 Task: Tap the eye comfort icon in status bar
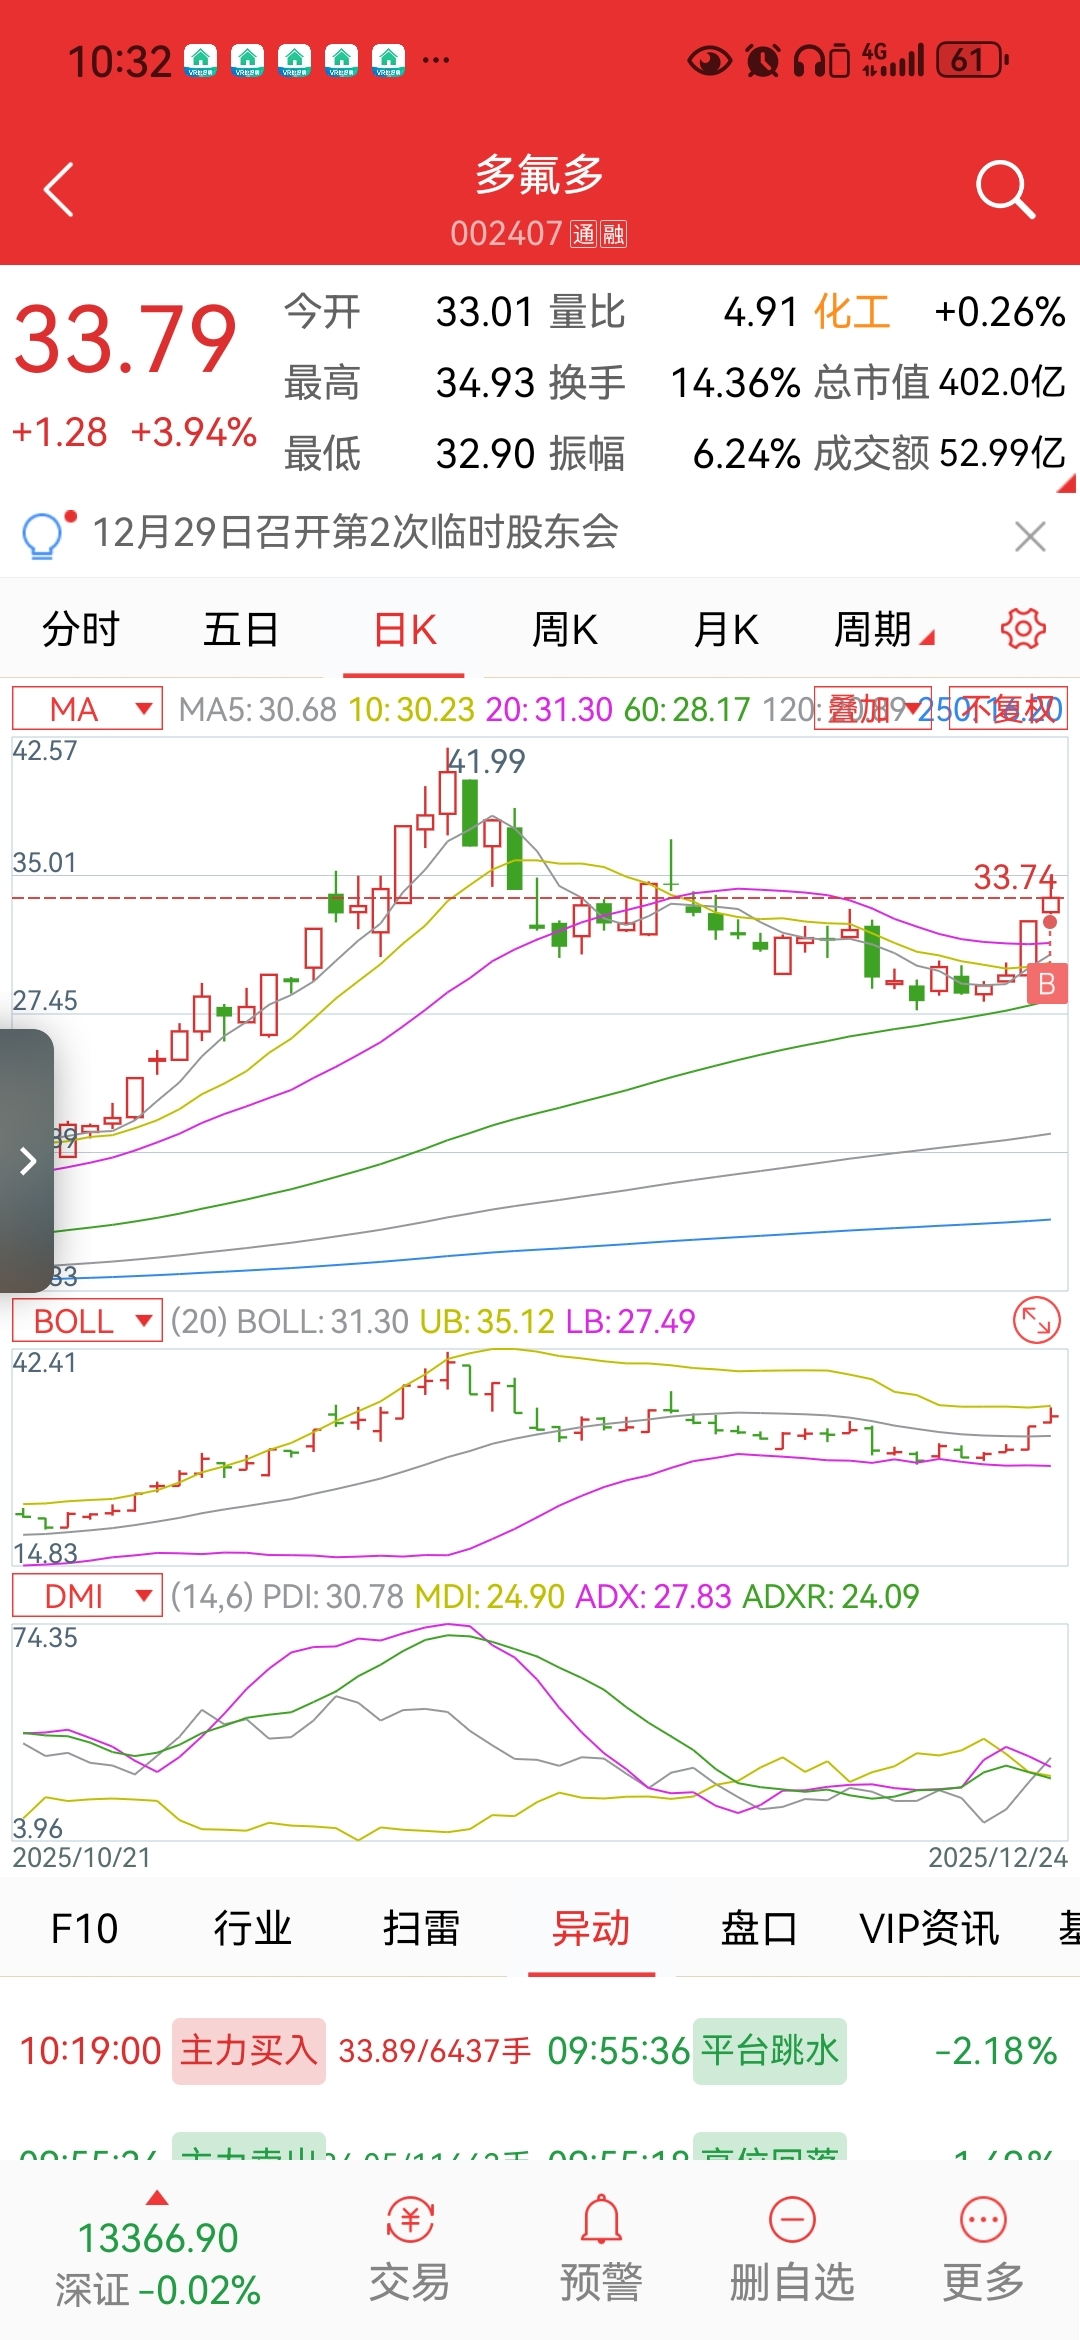(x=709, y=61)
